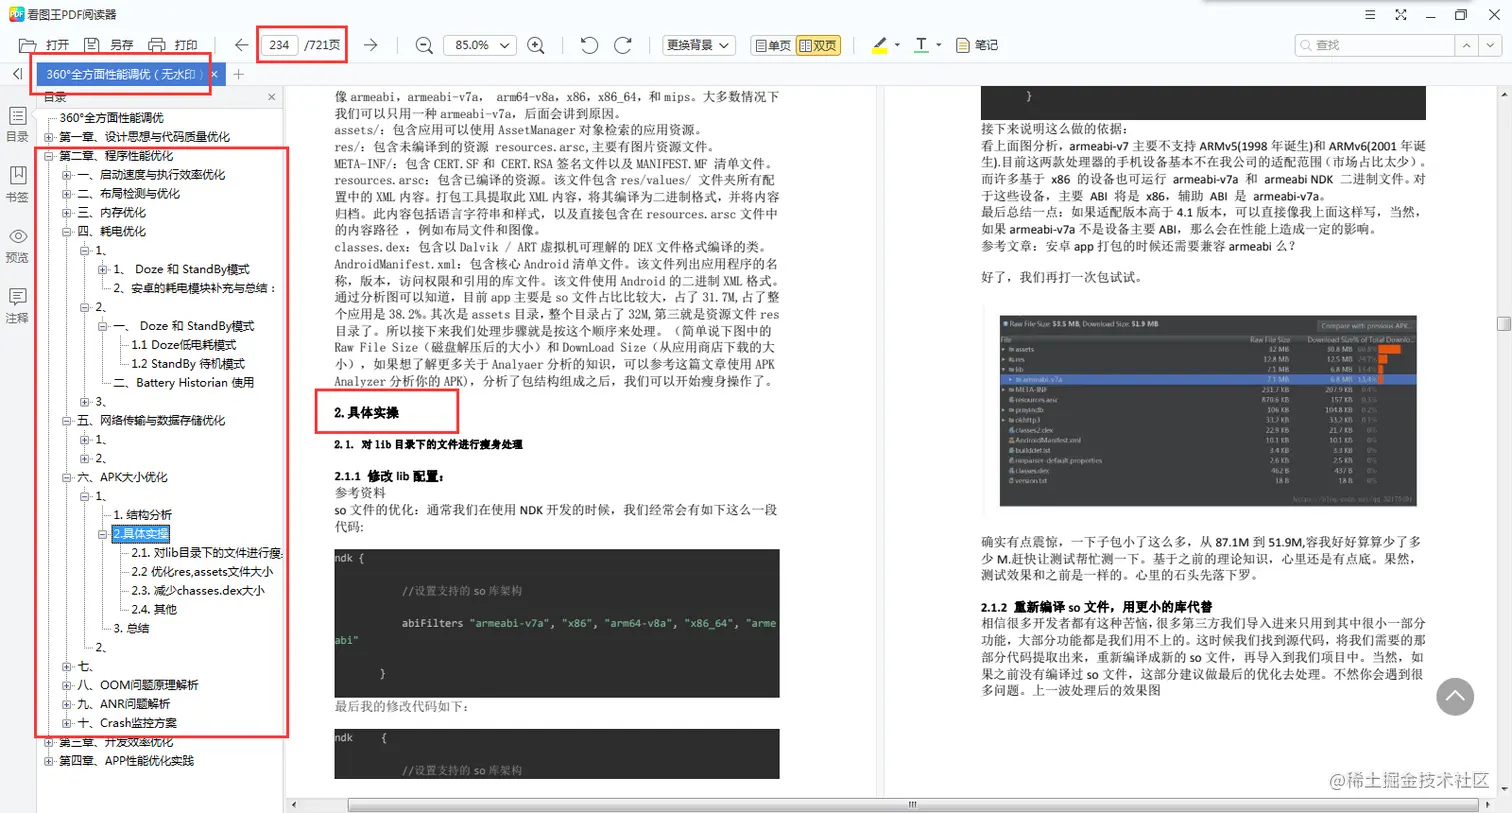Open the 预览 thumbnail preview panel
1512x813 pixels.
click(17, 245)
